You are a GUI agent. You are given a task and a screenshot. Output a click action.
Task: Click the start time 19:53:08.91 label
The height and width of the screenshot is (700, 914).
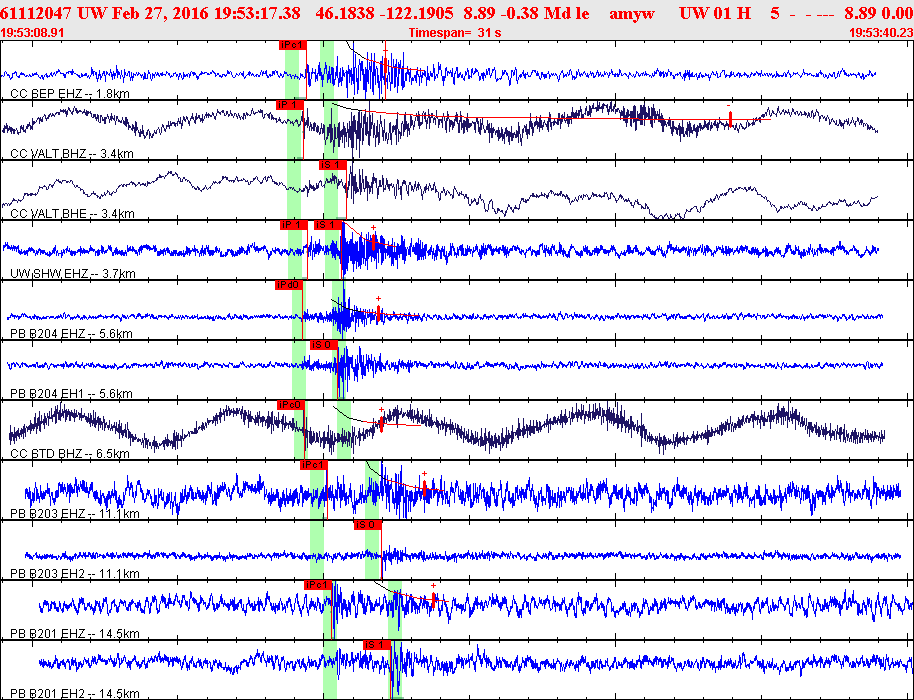pos(32,33)
